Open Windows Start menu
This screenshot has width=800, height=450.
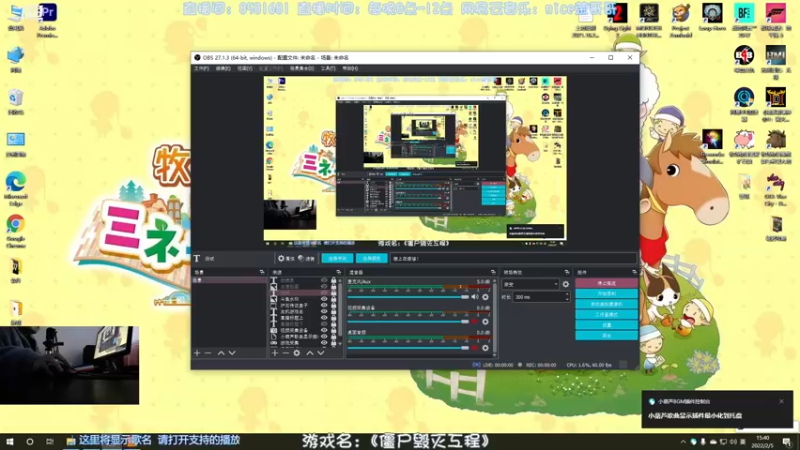(x=10, y=442)
